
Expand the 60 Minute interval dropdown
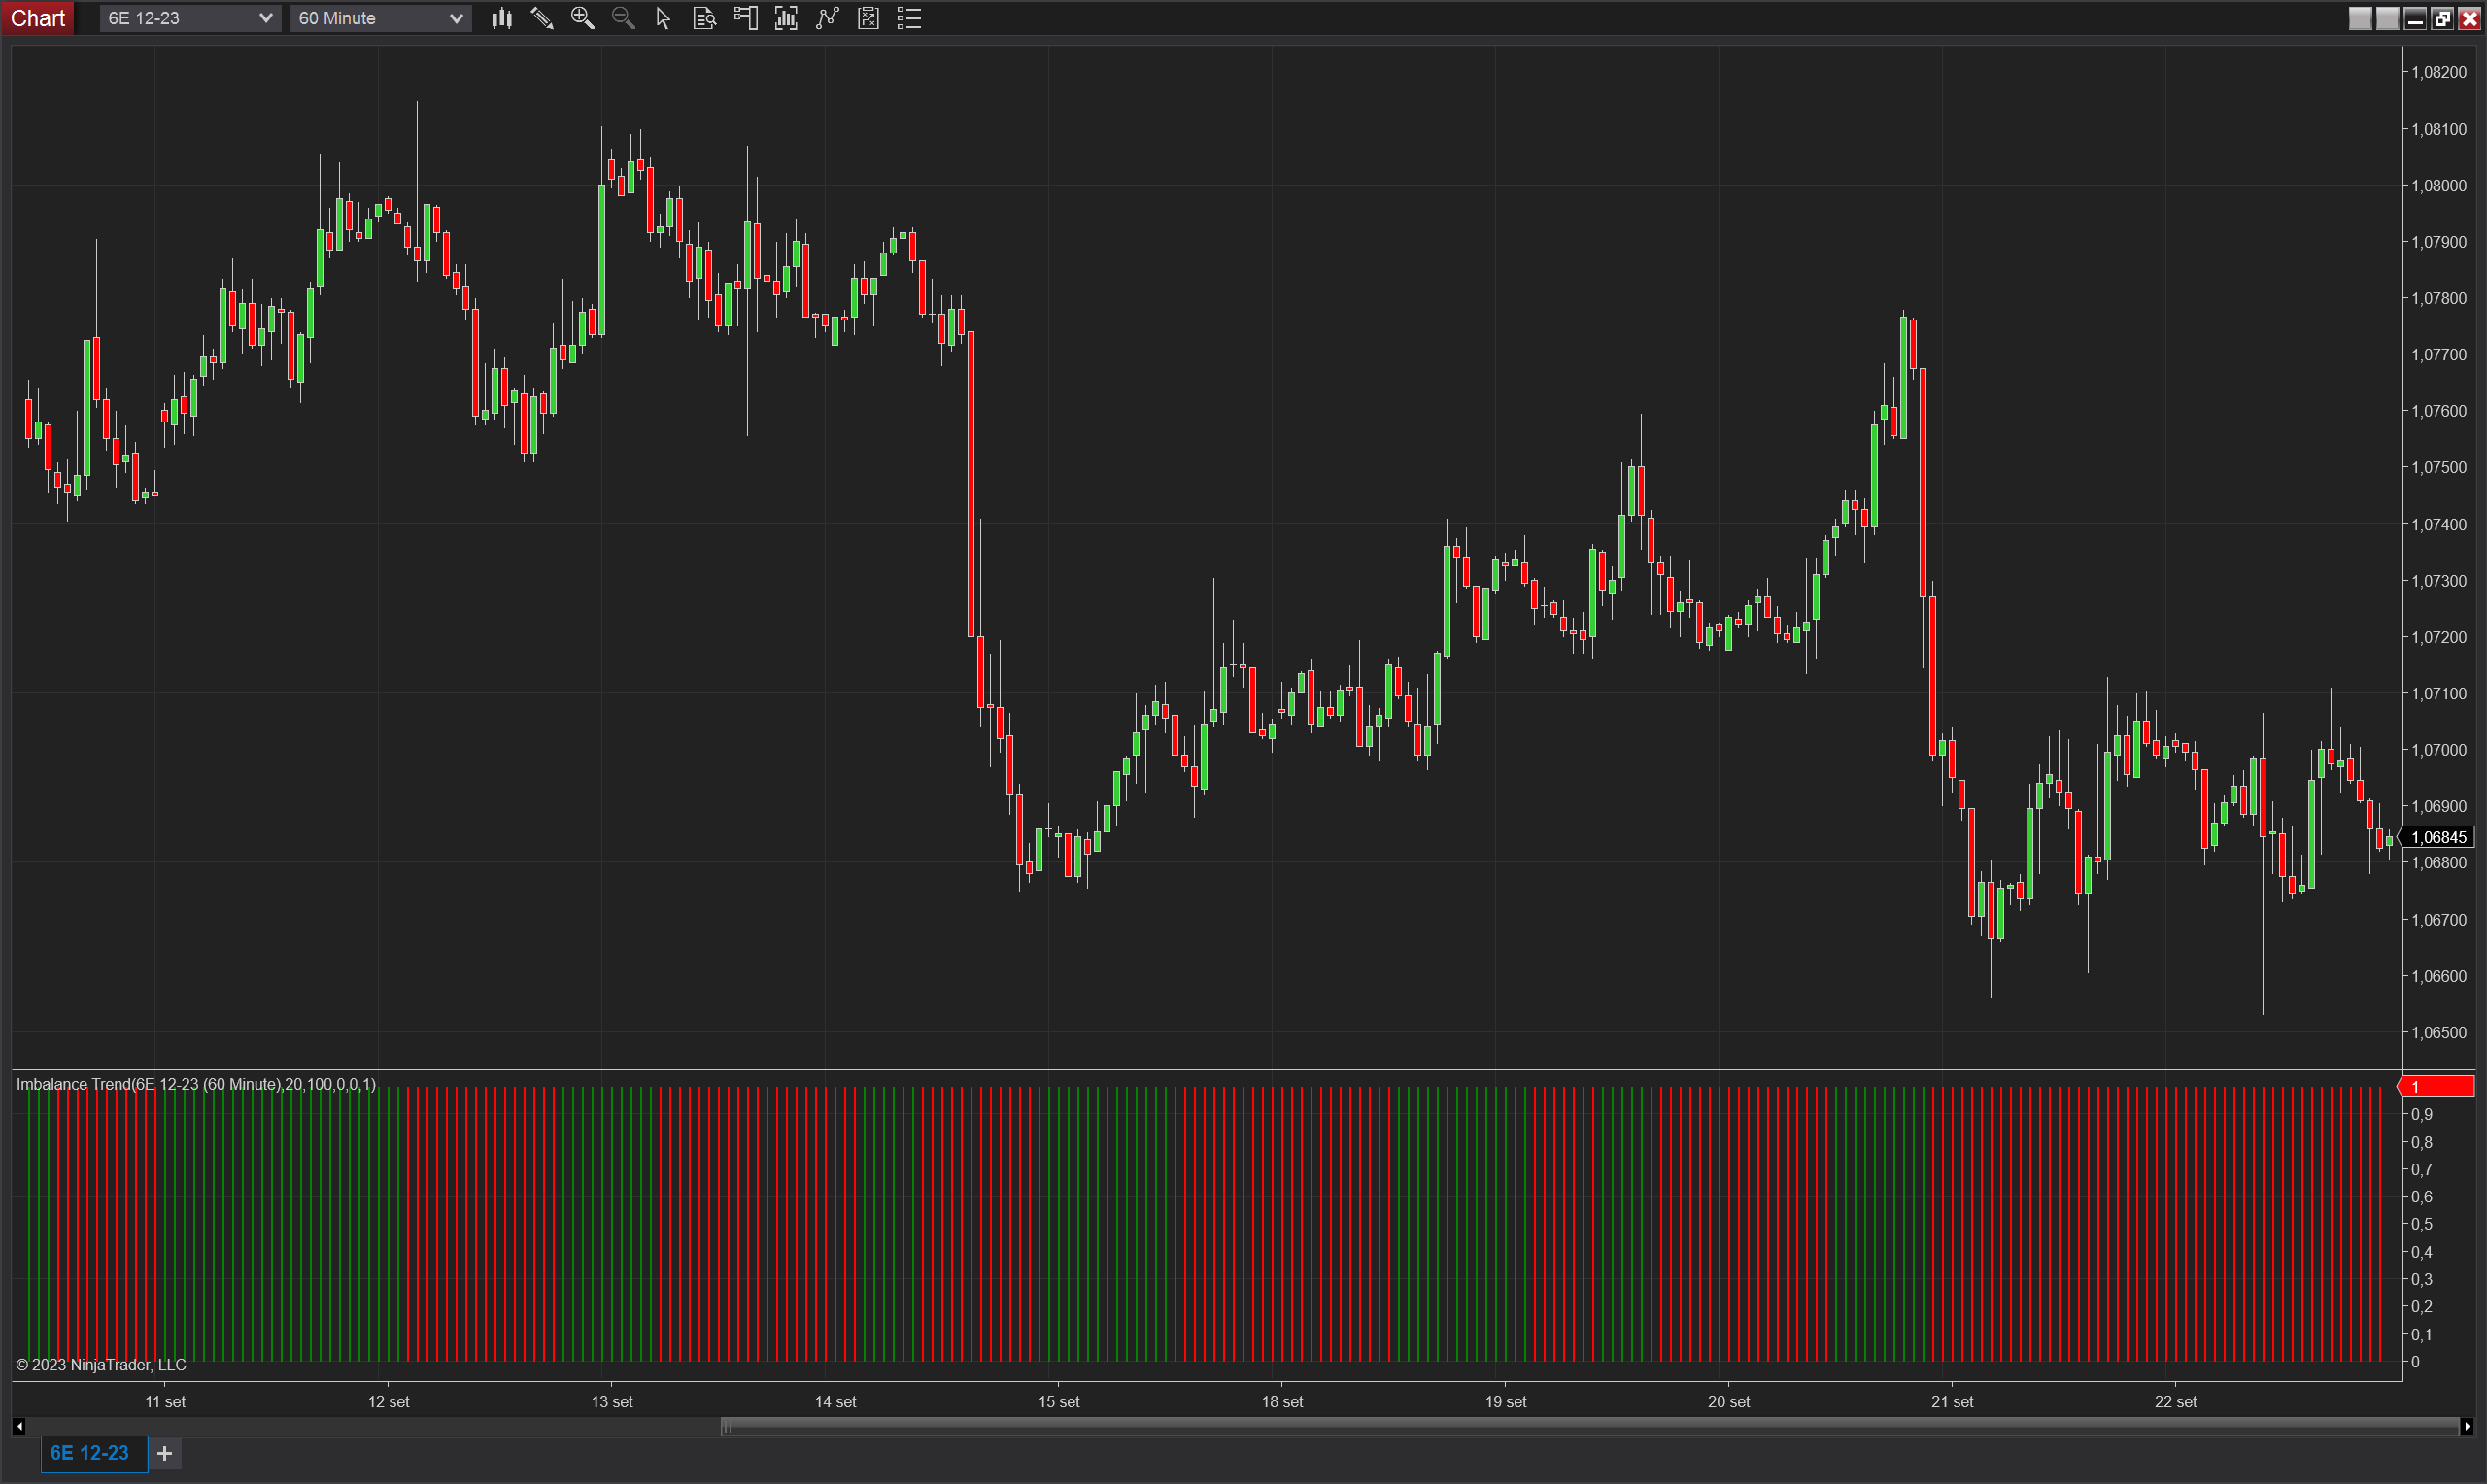point(380,18)
